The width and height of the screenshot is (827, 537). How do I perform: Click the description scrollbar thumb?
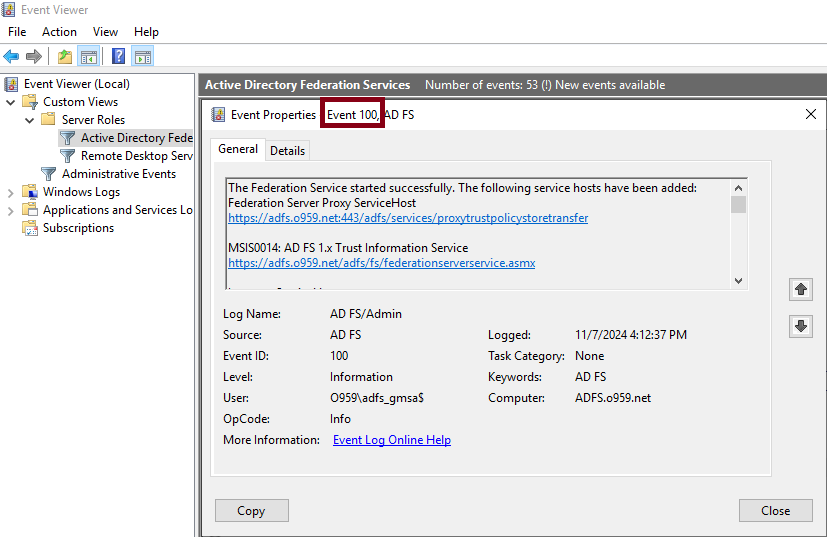click(x=738, y=204)
